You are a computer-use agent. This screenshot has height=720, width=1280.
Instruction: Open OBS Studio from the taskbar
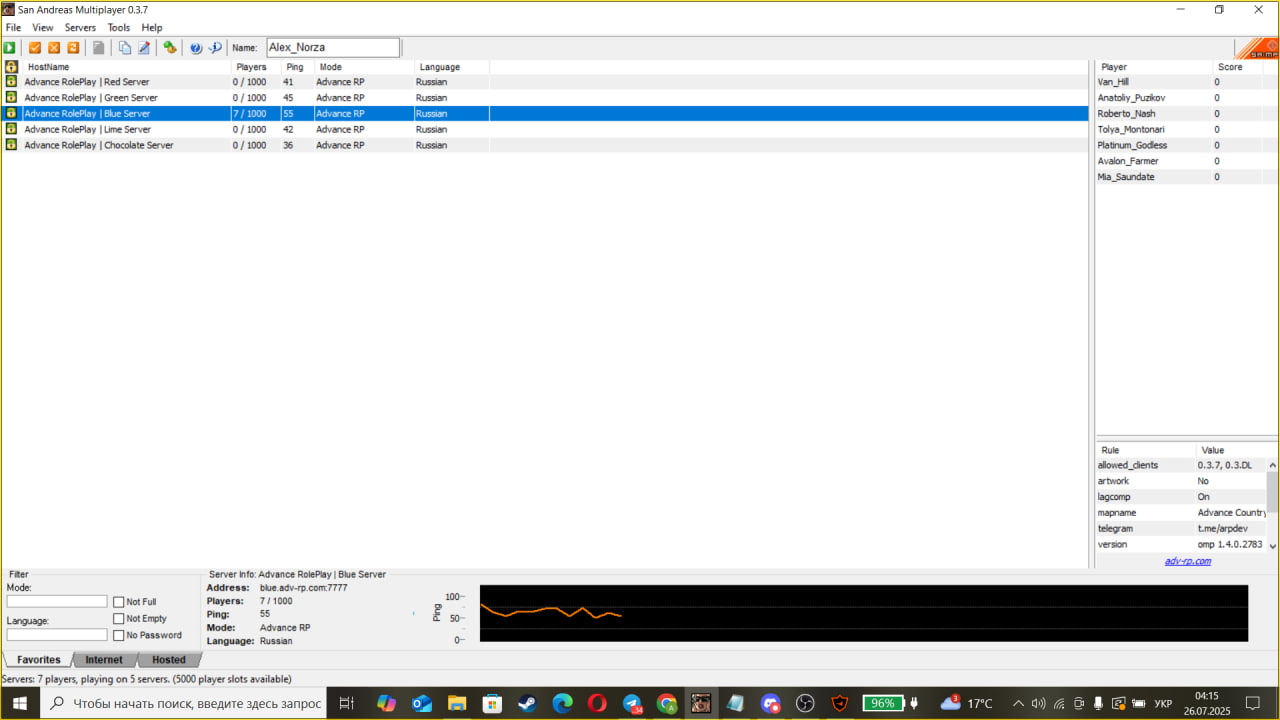[x=805, y=703]
